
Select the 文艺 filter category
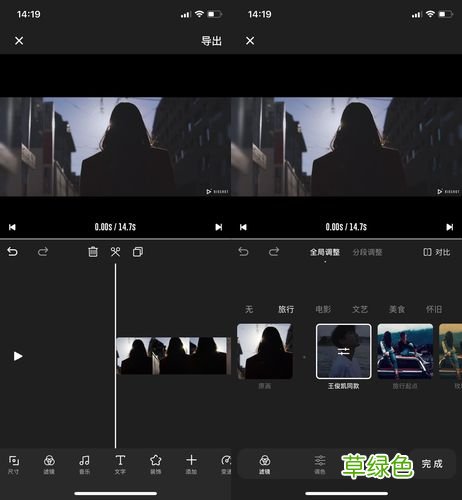(x=360, y=309)
